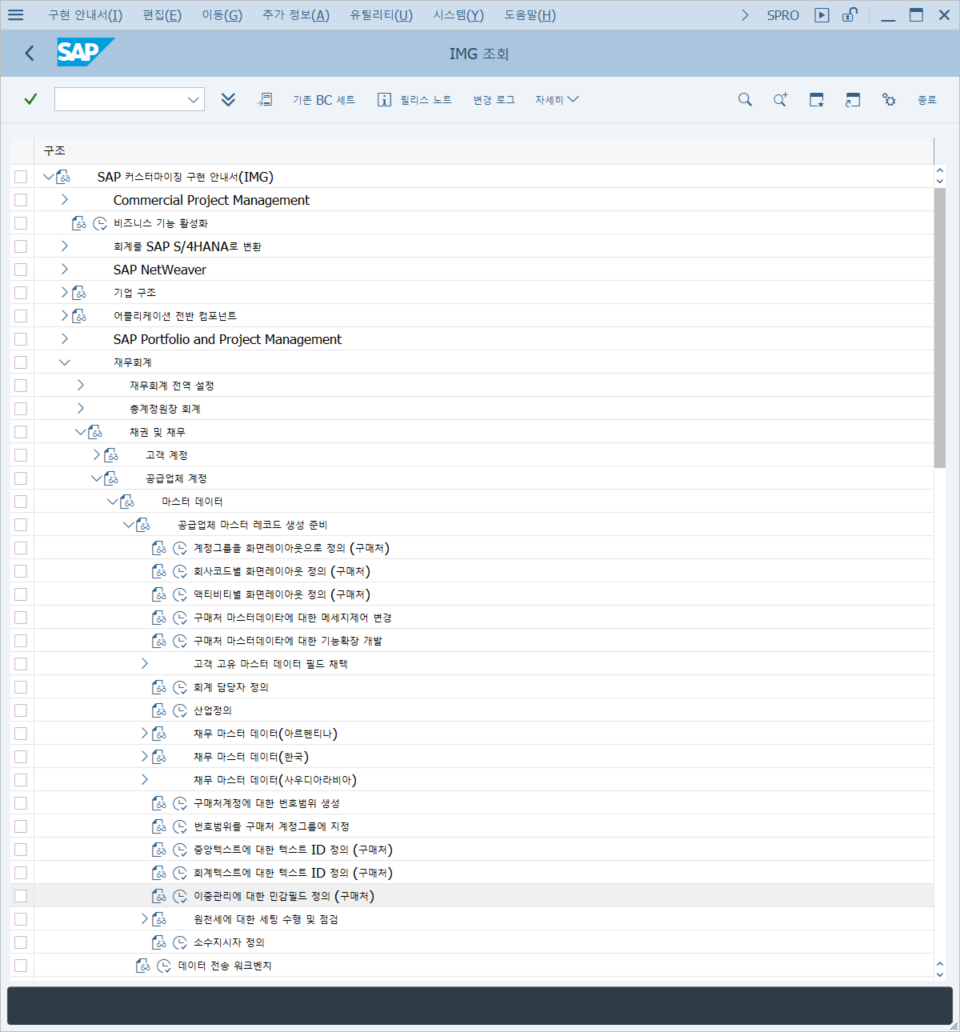
Task: Execute the activity icon for 데이터 전송 워크벤치
Action: [x=164, y=966]
